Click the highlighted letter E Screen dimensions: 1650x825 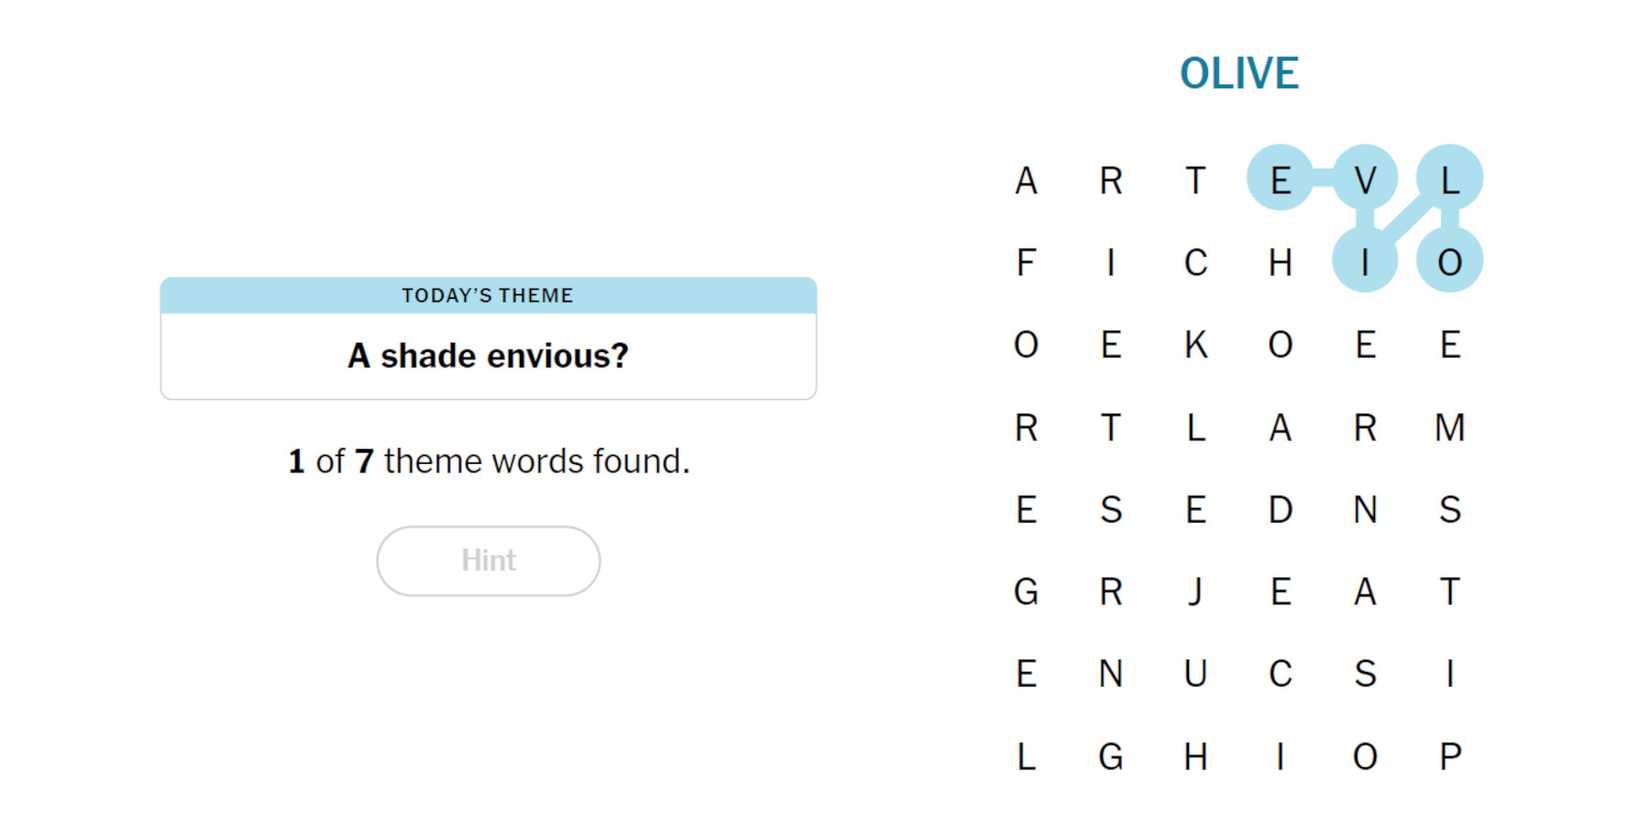[1280, 180]
